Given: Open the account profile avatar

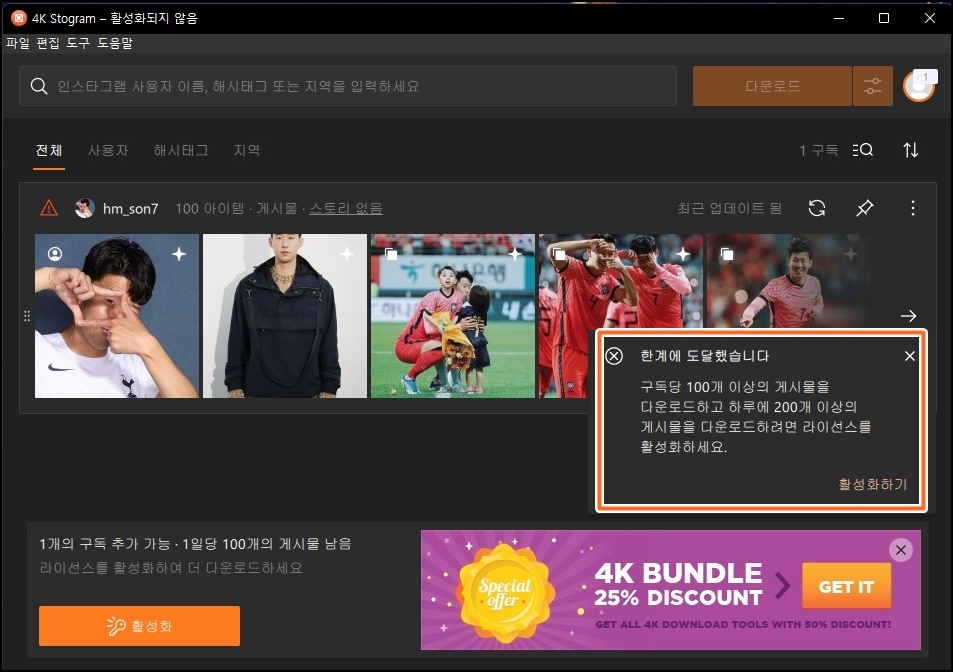Looking at the screenshot, I should pos(918,86).
